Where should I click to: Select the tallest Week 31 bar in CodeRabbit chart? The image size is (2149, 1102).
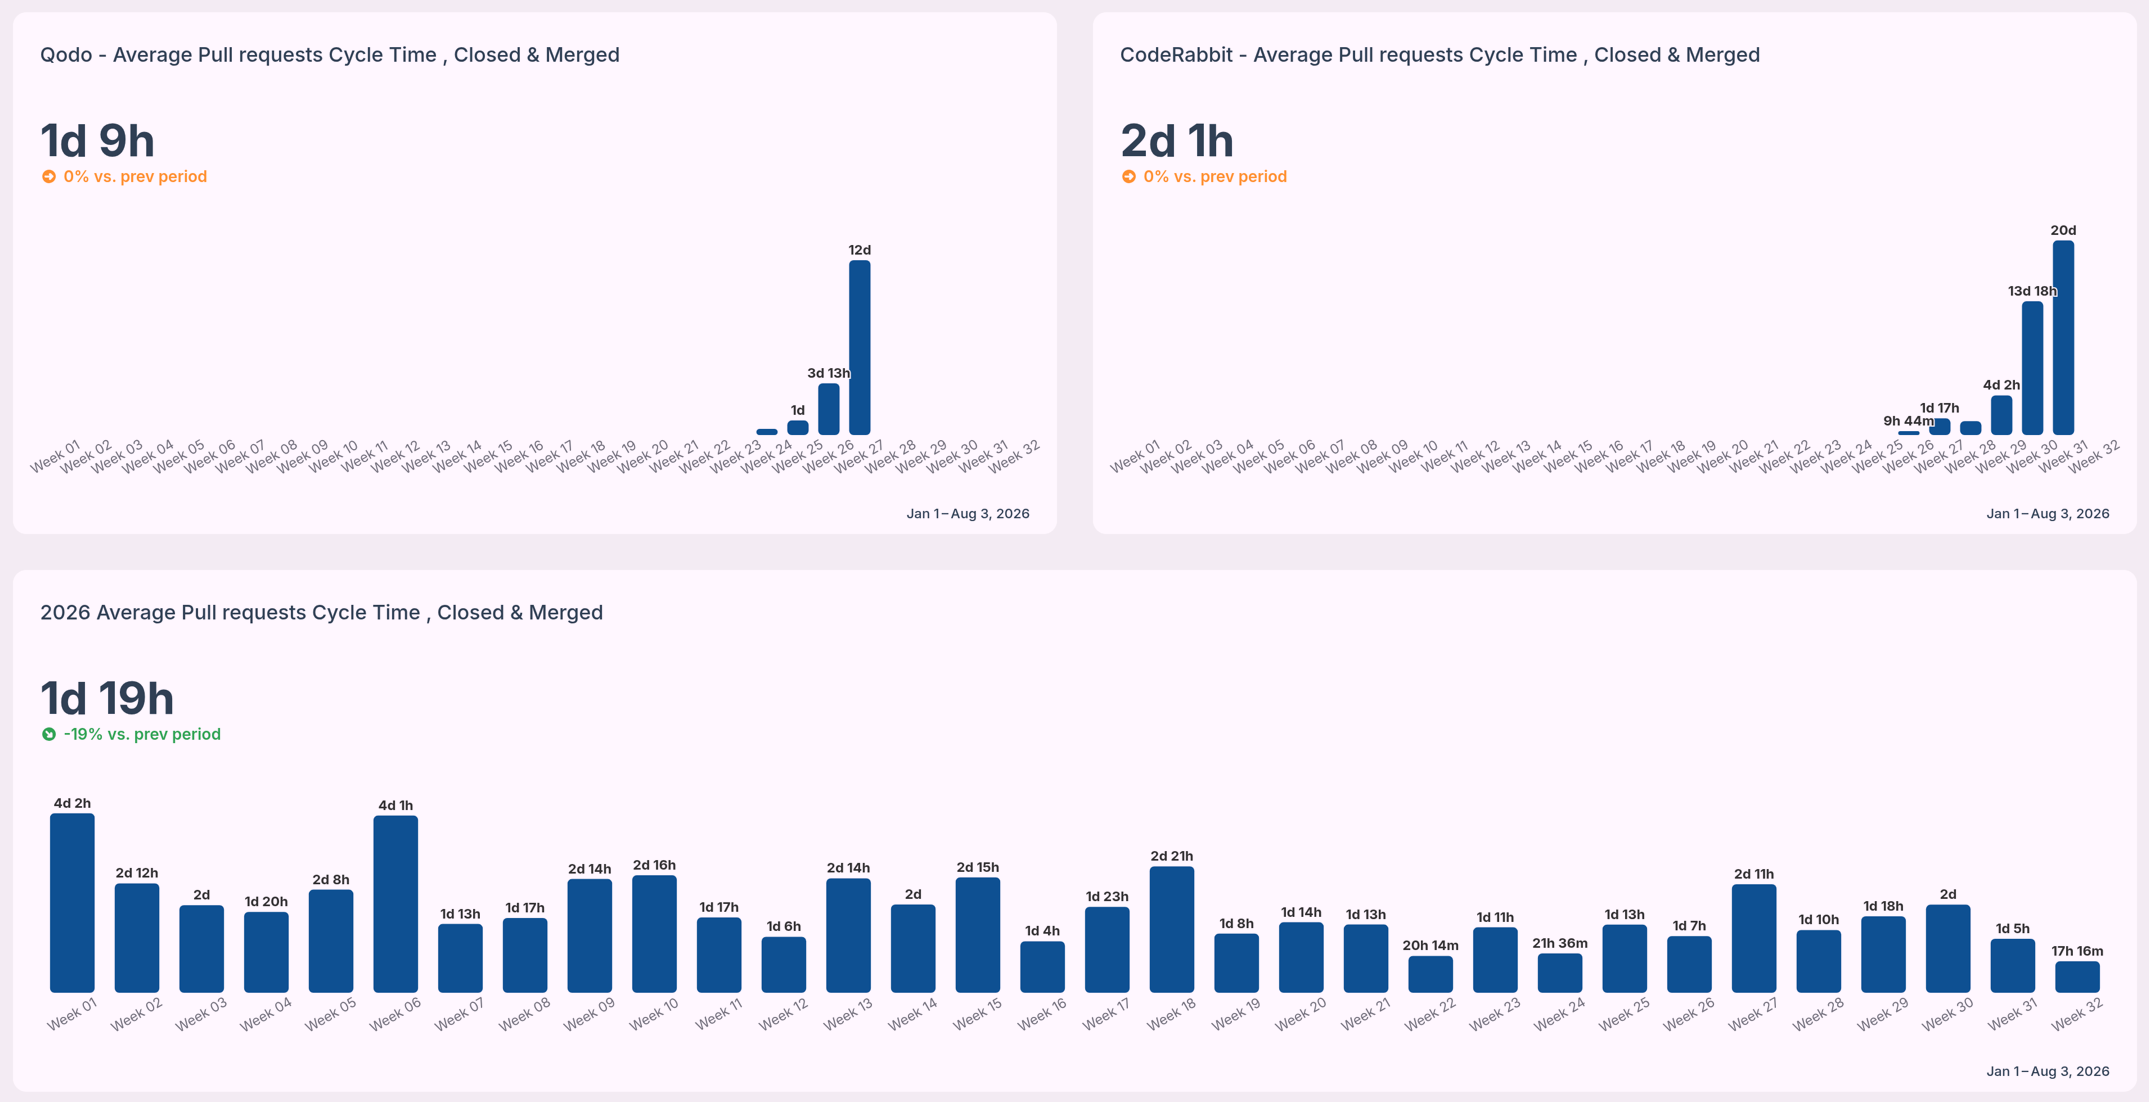point(2064,338)
